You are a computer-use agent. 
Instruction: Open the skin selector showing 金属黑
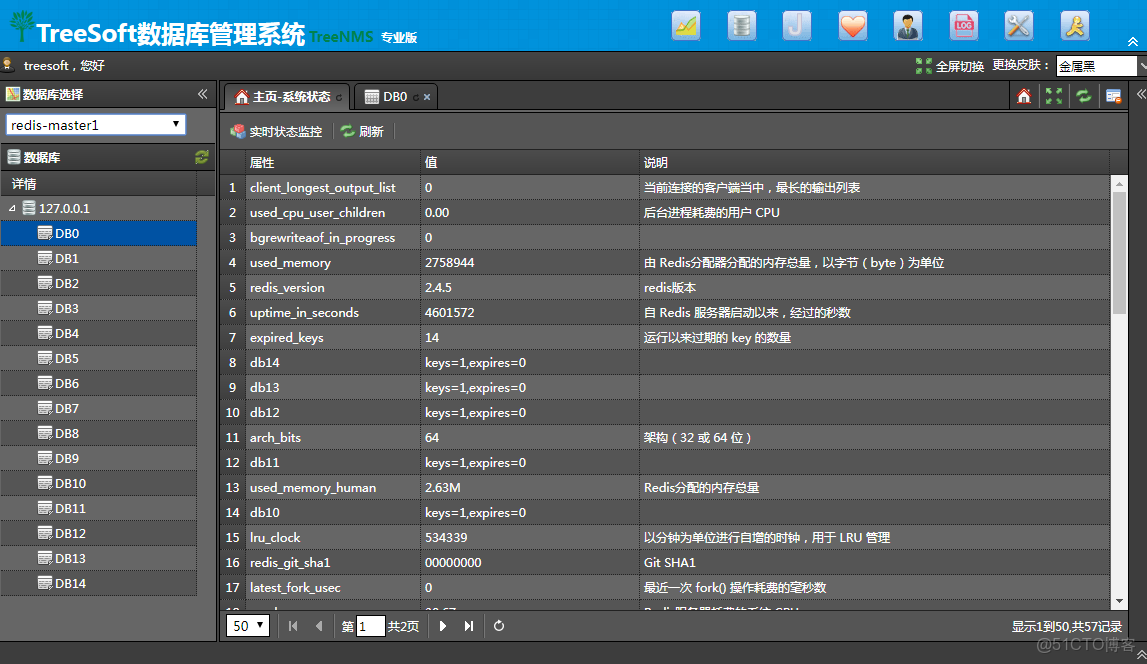tap(1096, 66)
